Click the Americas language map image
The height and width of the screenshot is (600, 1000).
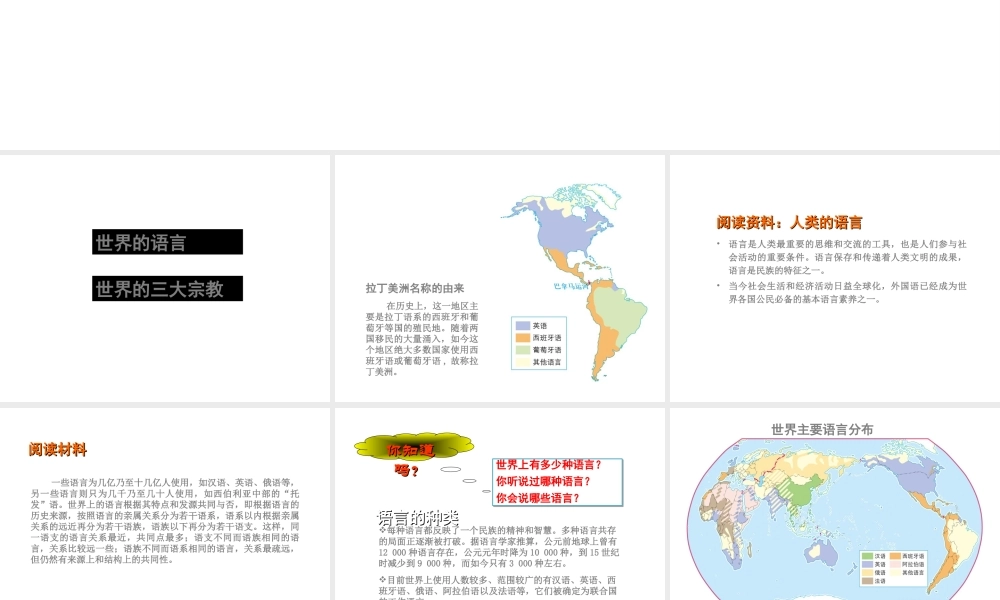click(574, 282)
